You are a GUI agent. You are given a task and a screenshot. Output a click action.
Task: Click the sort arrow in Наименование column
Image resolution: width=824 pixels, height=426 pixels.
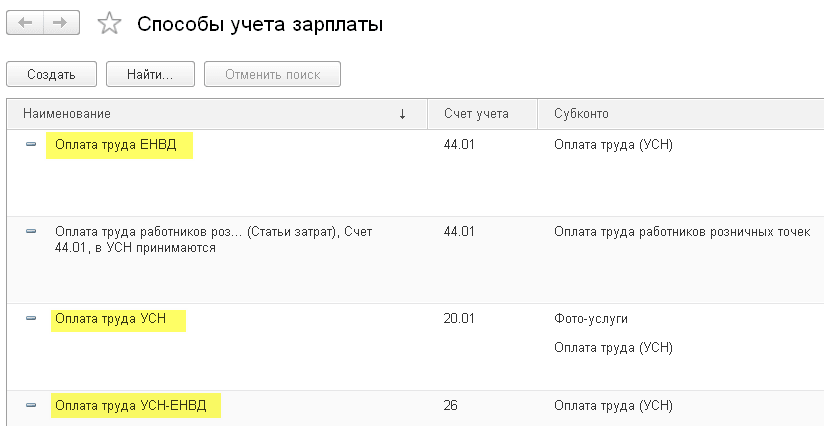402,114
